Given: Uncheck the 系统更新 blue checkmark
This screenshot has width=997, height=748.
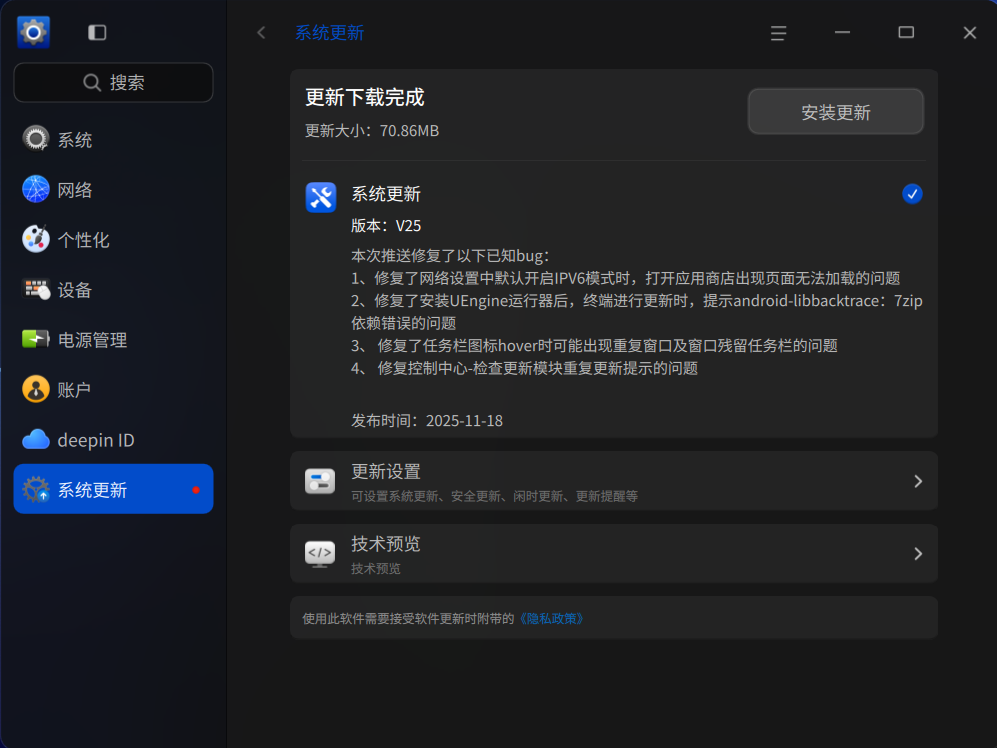Looking at the screenshot, I should pos(912,194).
